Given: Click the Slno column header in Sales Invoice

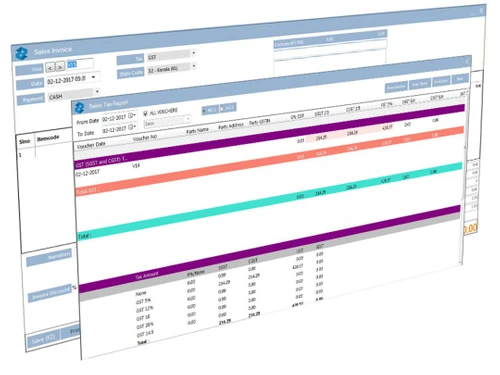Looking at the screenshot, I should [x=24, y=141].
